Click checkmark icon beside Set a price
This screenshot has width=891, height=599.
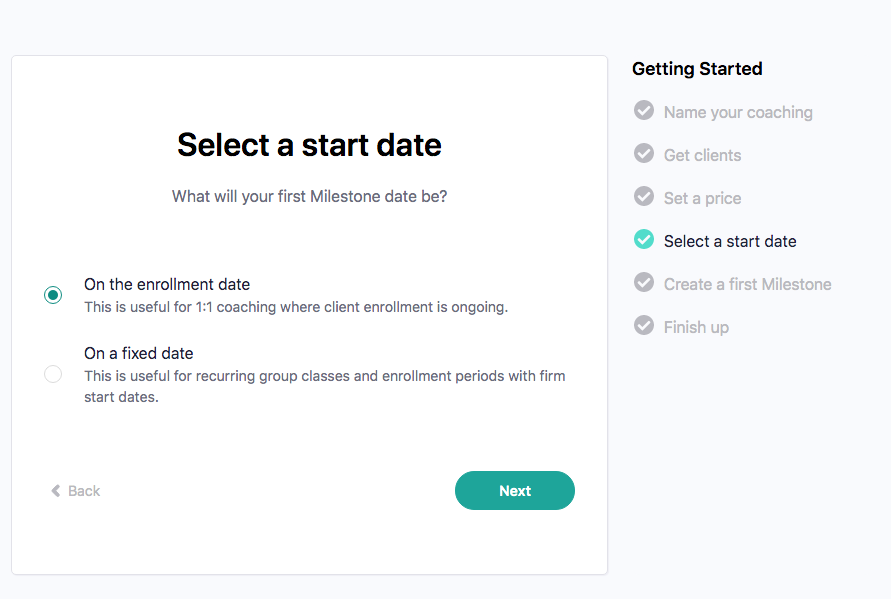[x=644, y=197]
